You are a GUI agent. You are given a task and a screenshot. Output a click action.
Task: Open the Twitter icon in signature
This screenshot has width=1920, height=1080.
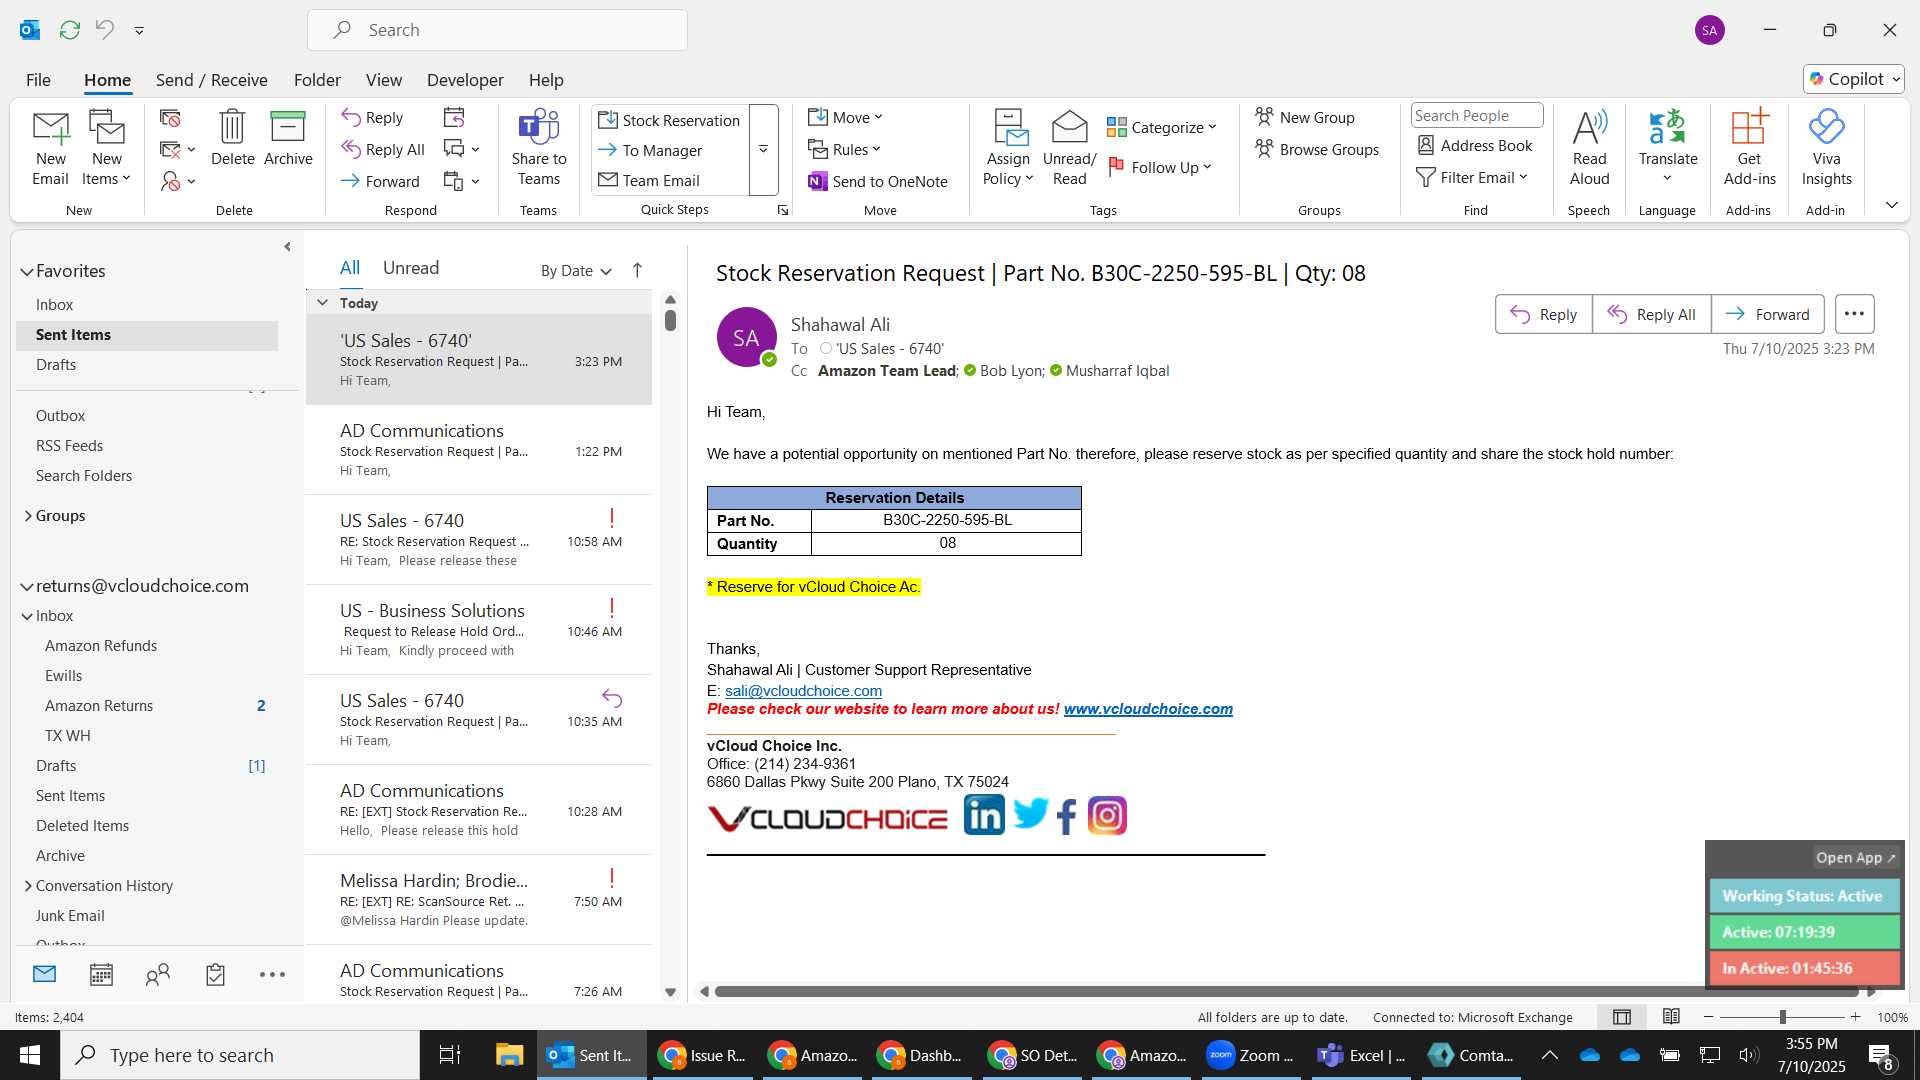click(1030, 814)
